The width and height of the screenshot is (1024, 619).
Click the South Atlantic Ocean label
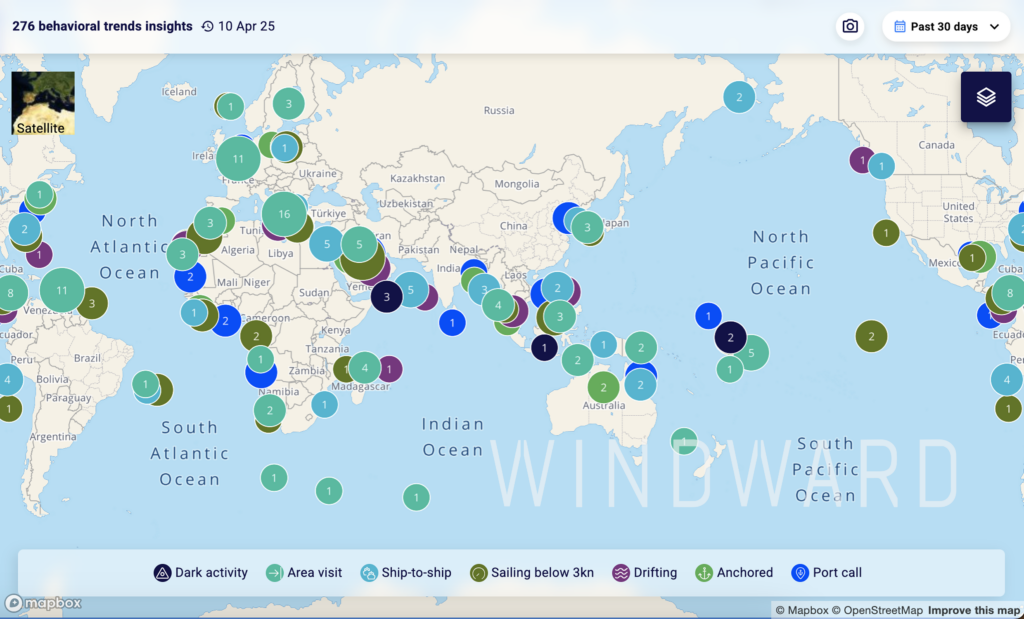[x=189, y=453]
